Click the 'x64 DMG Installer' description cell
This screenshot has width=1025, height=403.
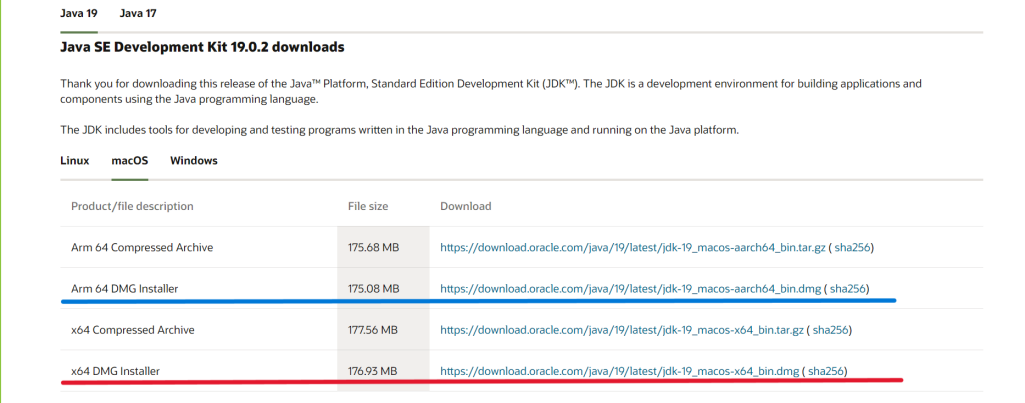[x=199, y=370]
